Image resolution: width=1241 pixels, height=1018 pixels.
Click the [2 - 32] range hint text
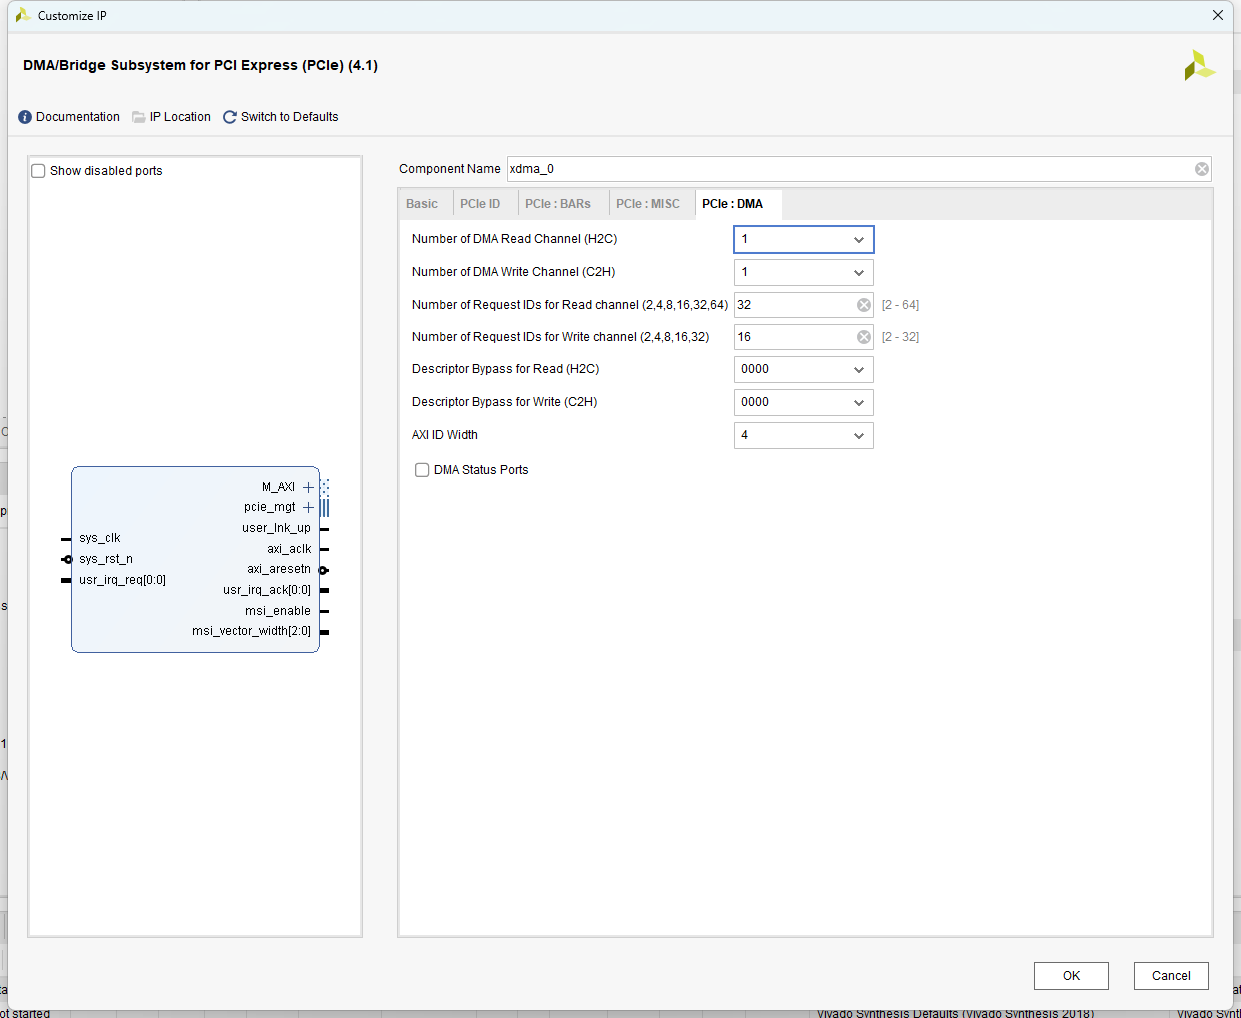(900, 337)
